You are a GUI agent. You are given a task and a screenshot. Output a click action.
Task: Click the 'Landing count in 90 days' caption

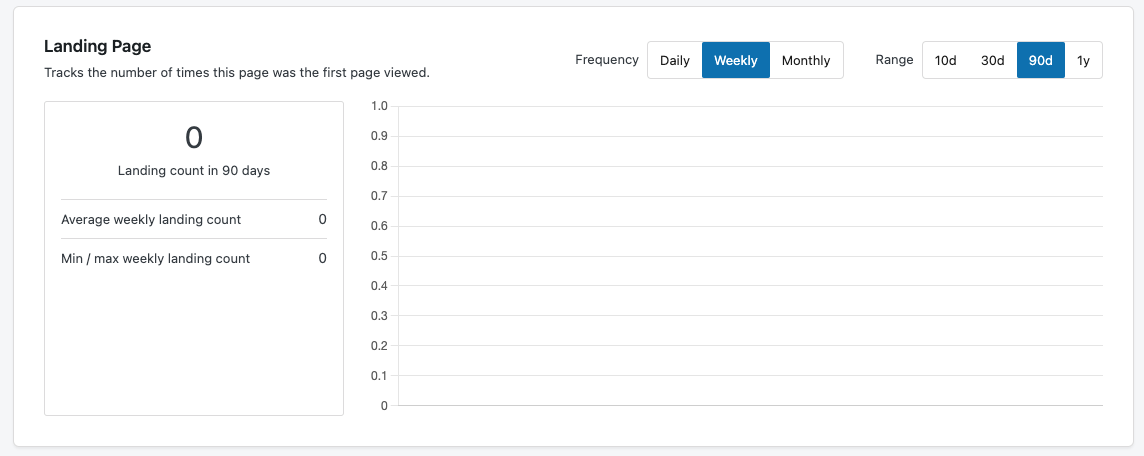pos(194,171)
